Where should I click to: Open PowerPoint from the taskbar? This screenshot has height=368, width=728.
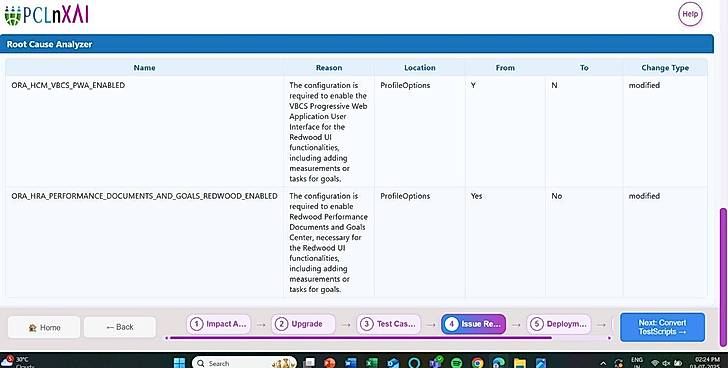point(330,362)
